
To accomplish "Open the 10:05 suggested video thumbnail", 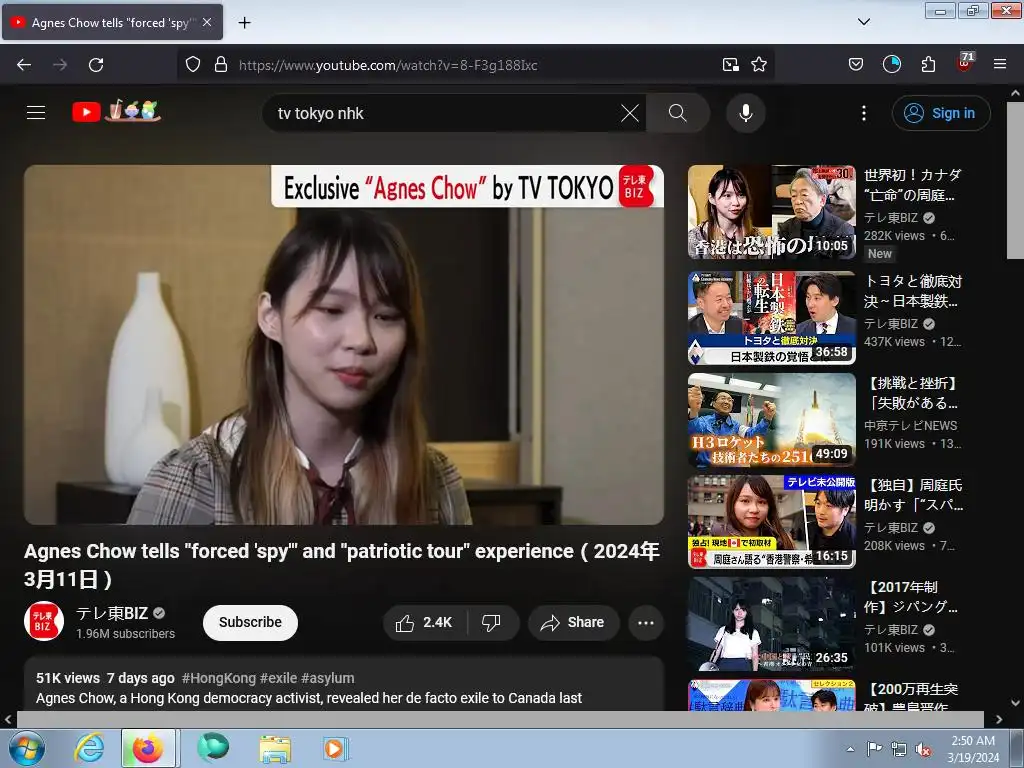I will coord(771,212).
